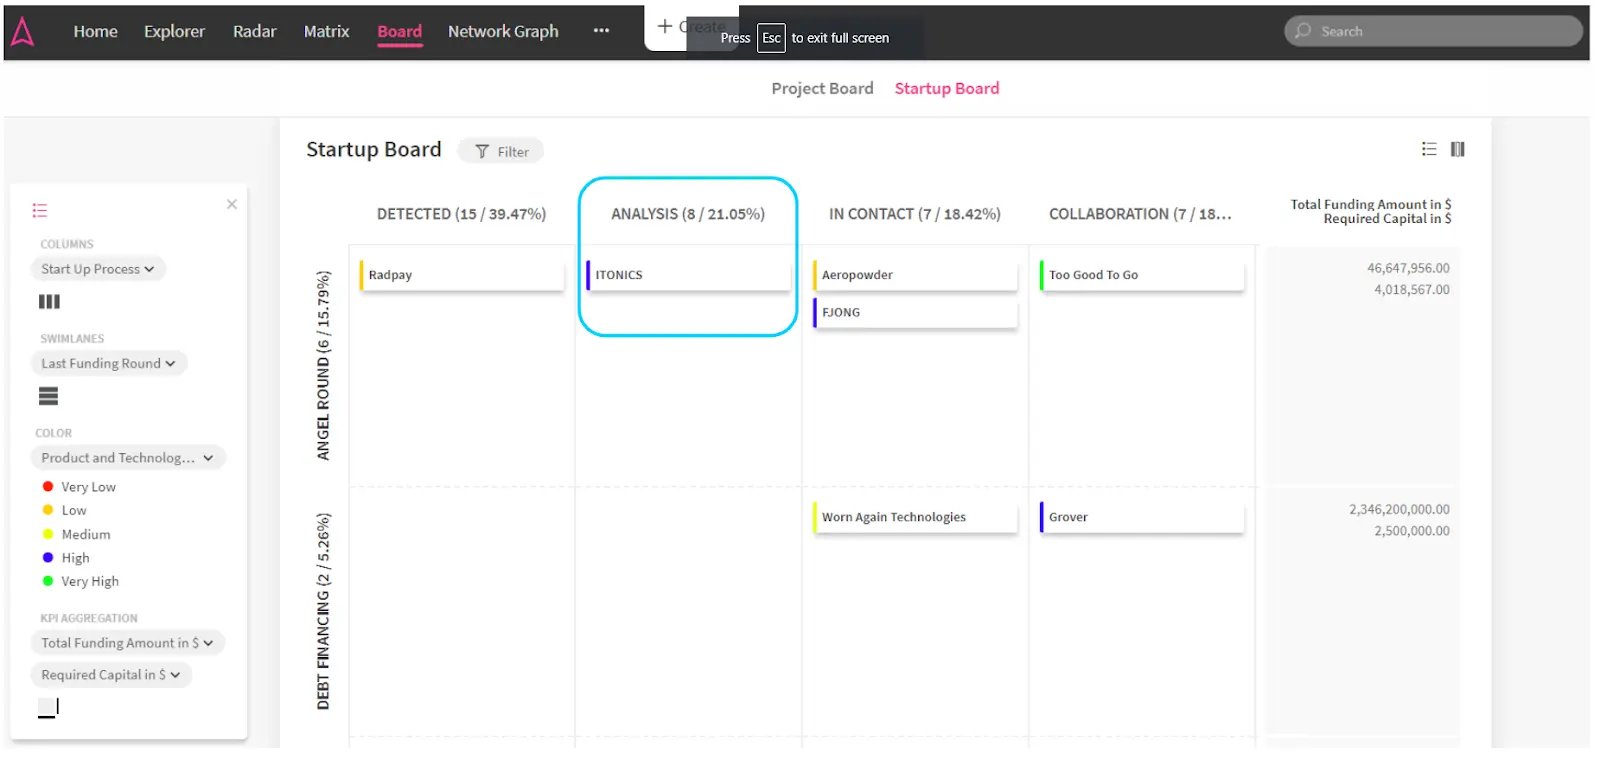This screenshot has width=1600, height=759.
Task: Click the KPI aggregation toggle icon
Action: click(48, 707)
